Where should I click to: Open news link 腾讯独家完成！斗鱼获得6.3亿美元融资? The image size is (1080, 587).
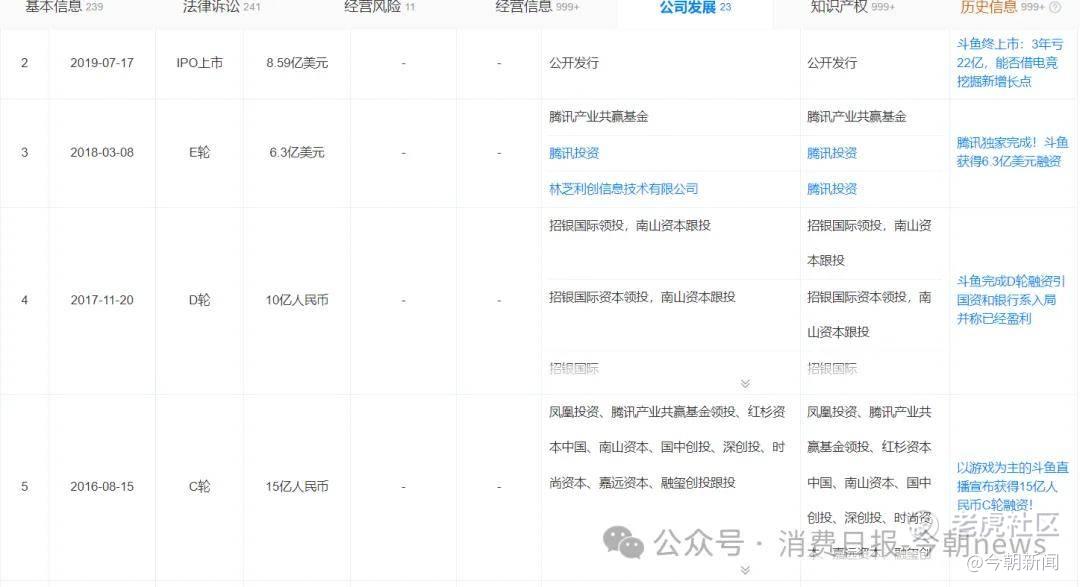[1012, 152]
